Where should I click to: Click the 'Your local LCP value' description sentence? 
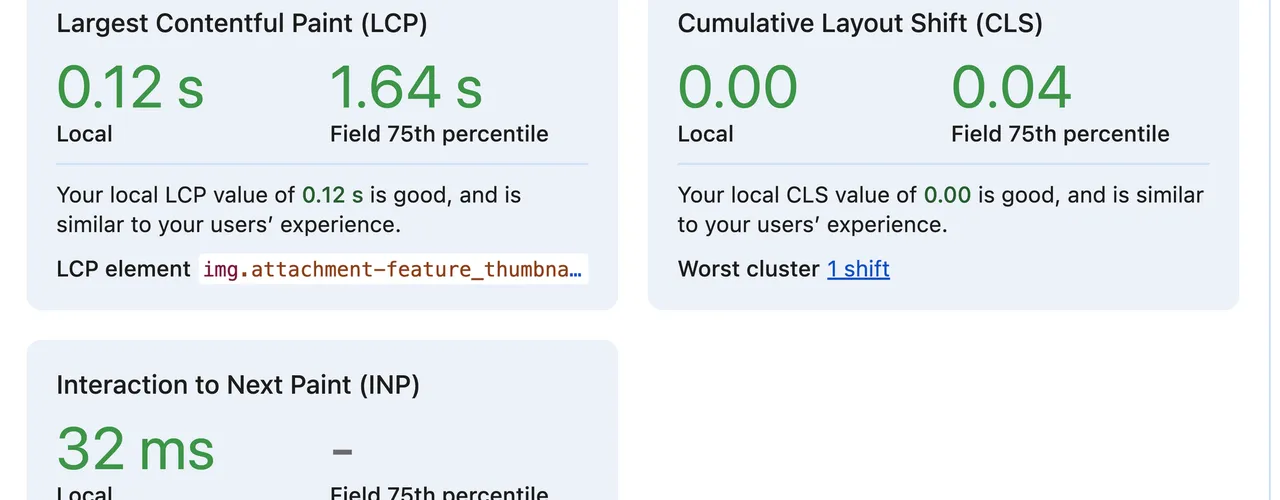click(288, 210)
